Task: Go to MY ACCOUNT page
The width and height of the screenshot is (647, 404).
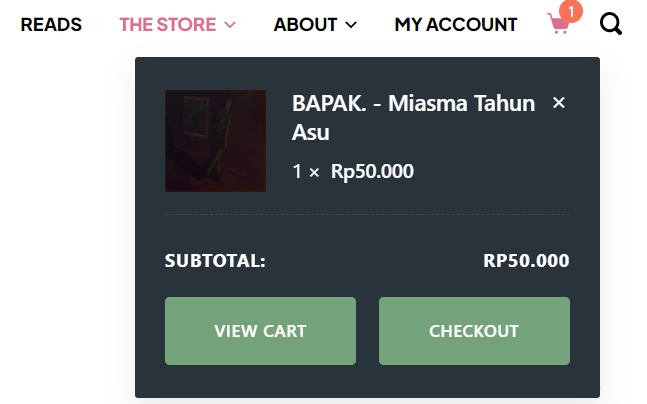Action: [456, 25]
